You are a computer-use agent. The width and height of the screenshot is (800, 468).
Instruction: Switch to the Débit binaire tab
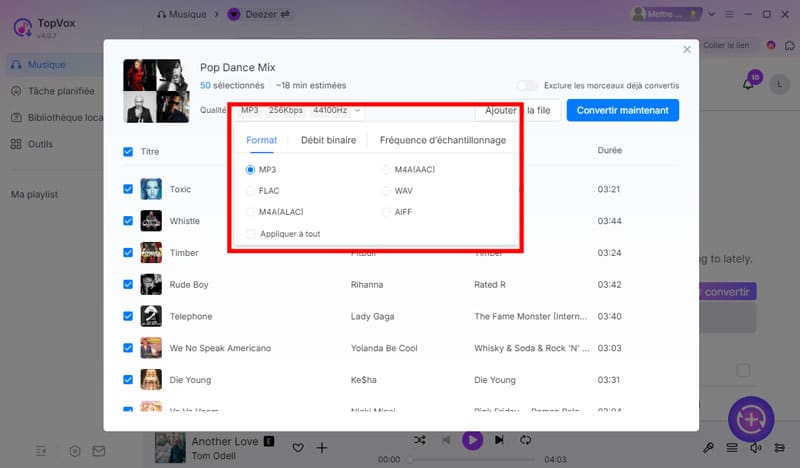point(328,140)
